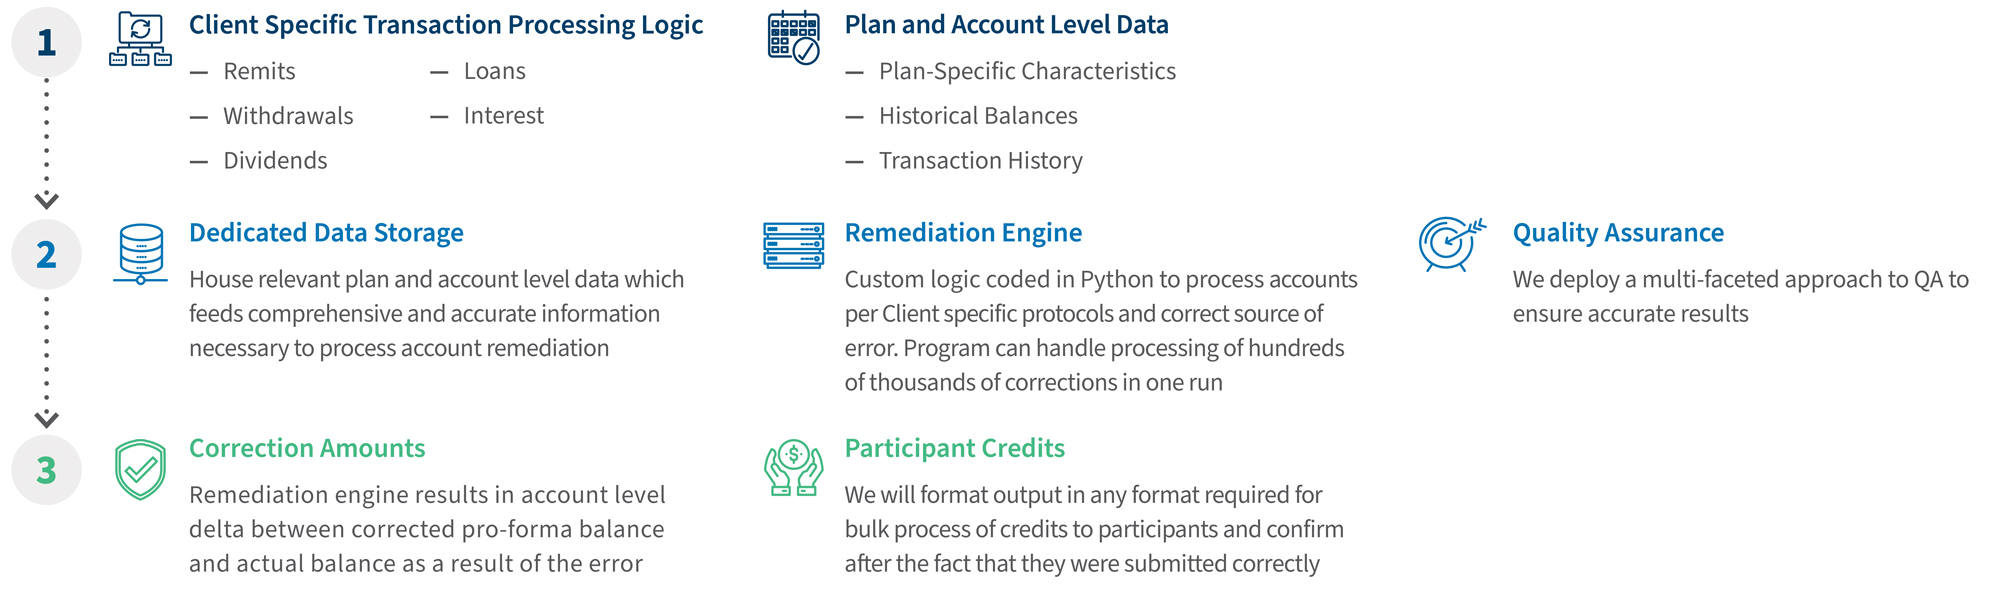Click the transaction processing network icon
2000x589 pixels.
coord(140,39)
